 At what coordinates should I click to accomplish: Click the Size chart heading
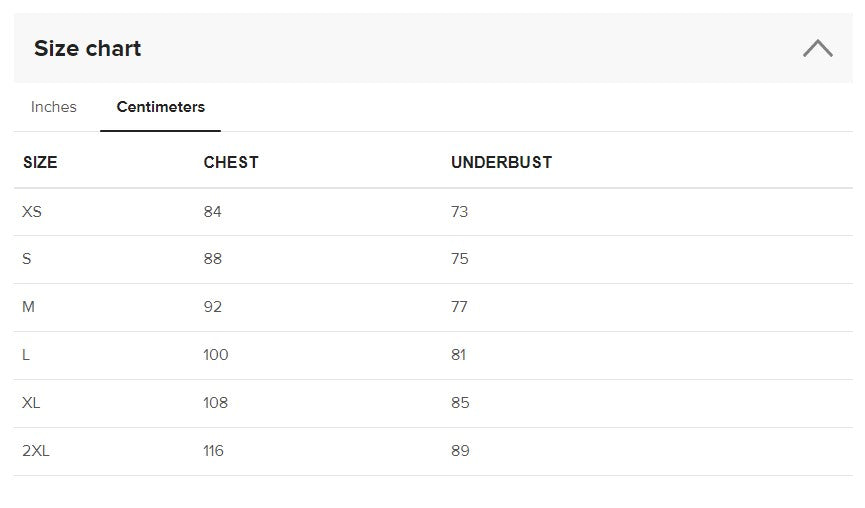coord(88,48)
